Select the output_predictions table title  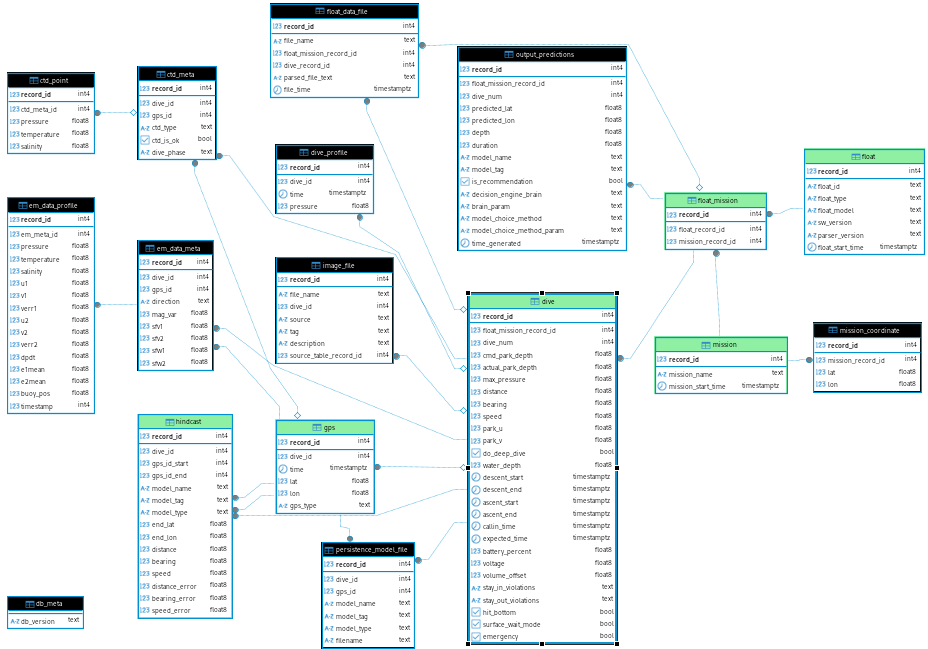point(544,54)
